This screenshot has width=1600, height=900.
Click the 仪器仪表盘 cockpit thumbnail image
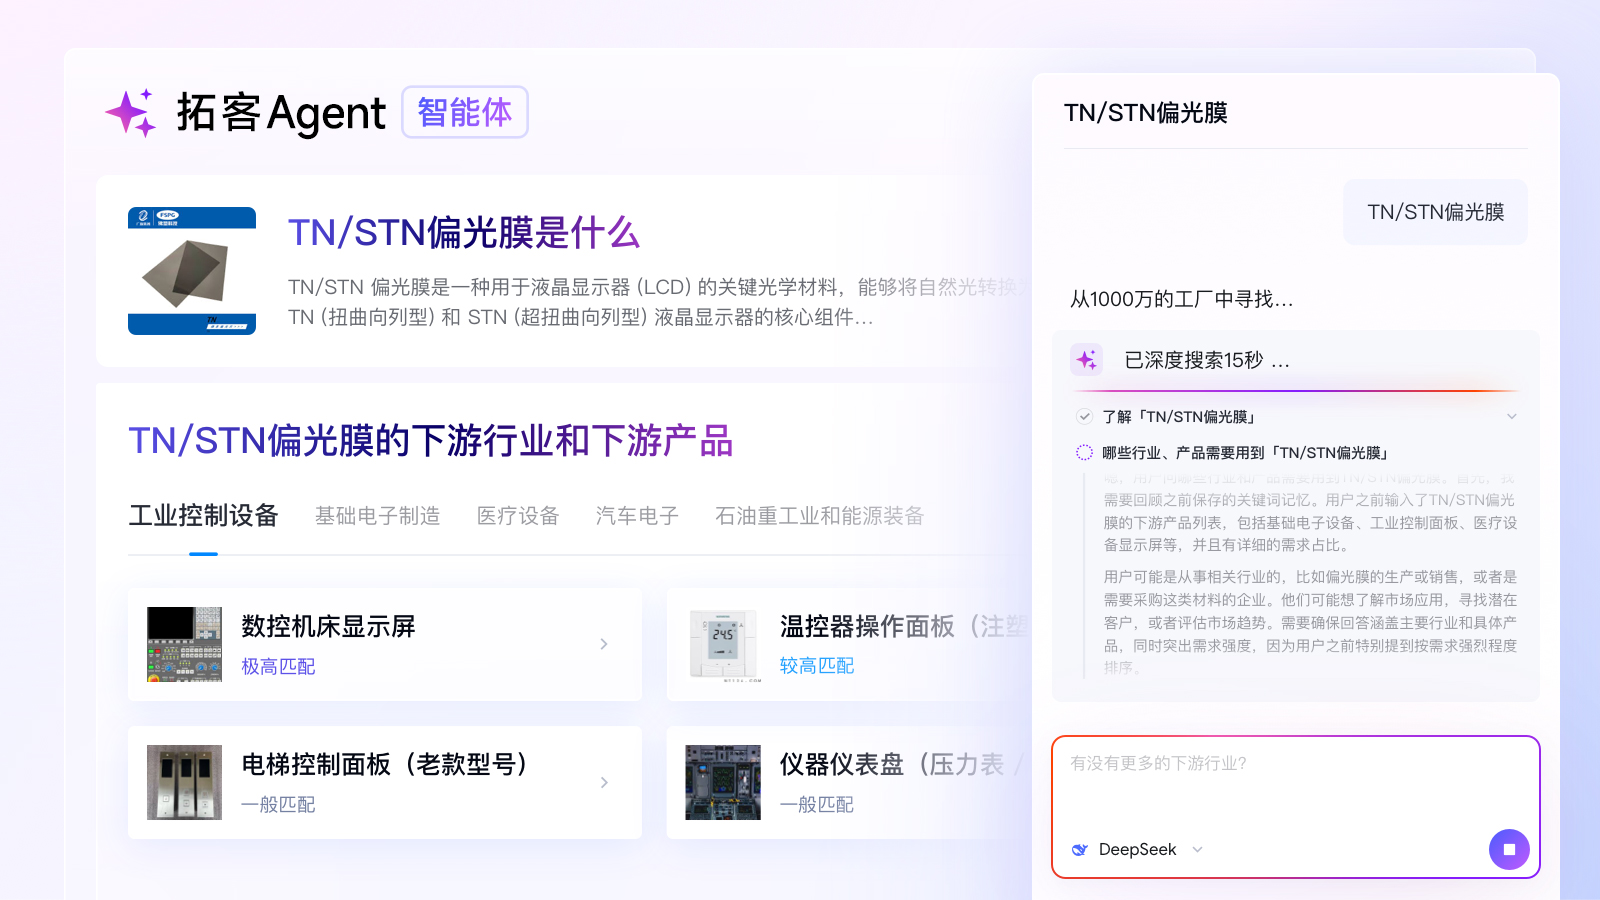point(723,782)
